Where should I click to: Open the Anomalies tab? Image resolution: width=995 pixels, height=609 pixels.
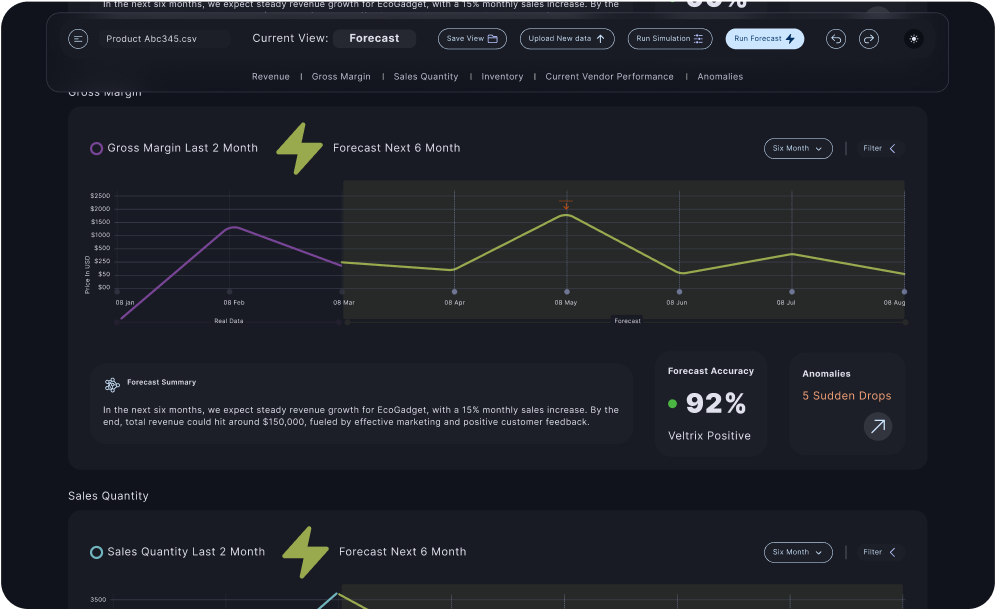click(720, 76)
